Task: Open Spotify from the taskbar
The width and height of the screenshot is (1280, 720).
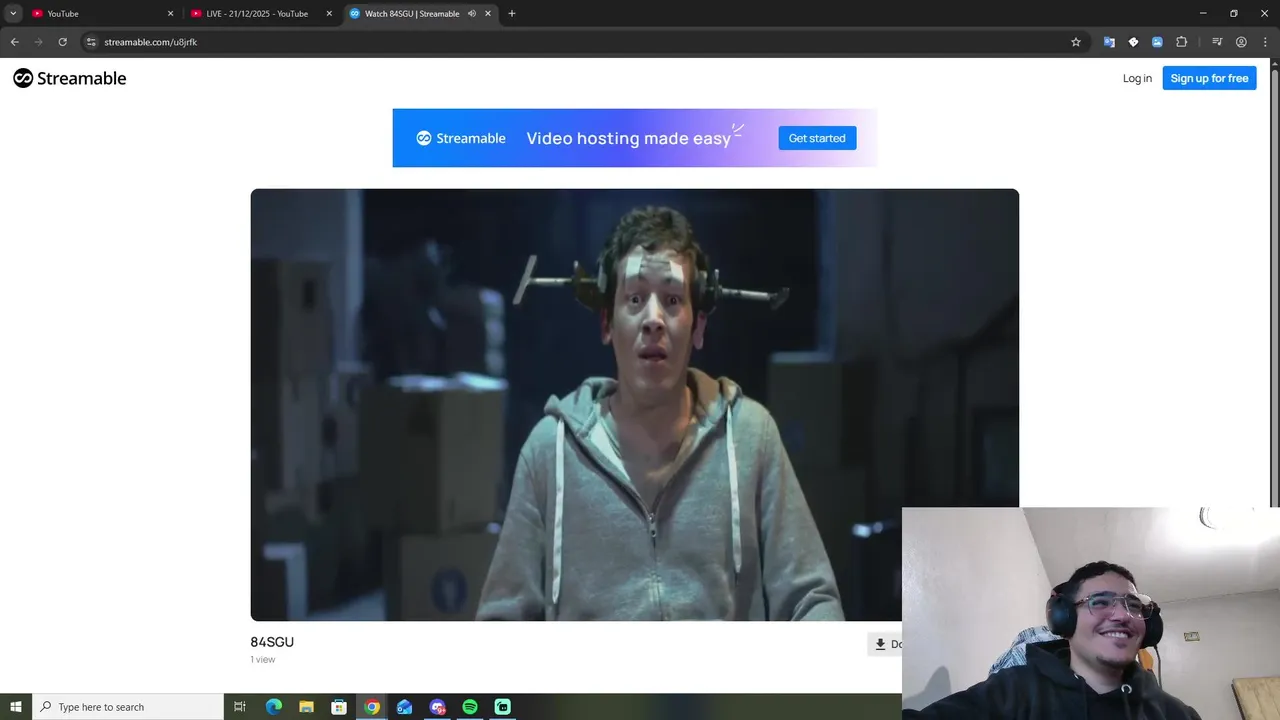Action: pos(470,707)
